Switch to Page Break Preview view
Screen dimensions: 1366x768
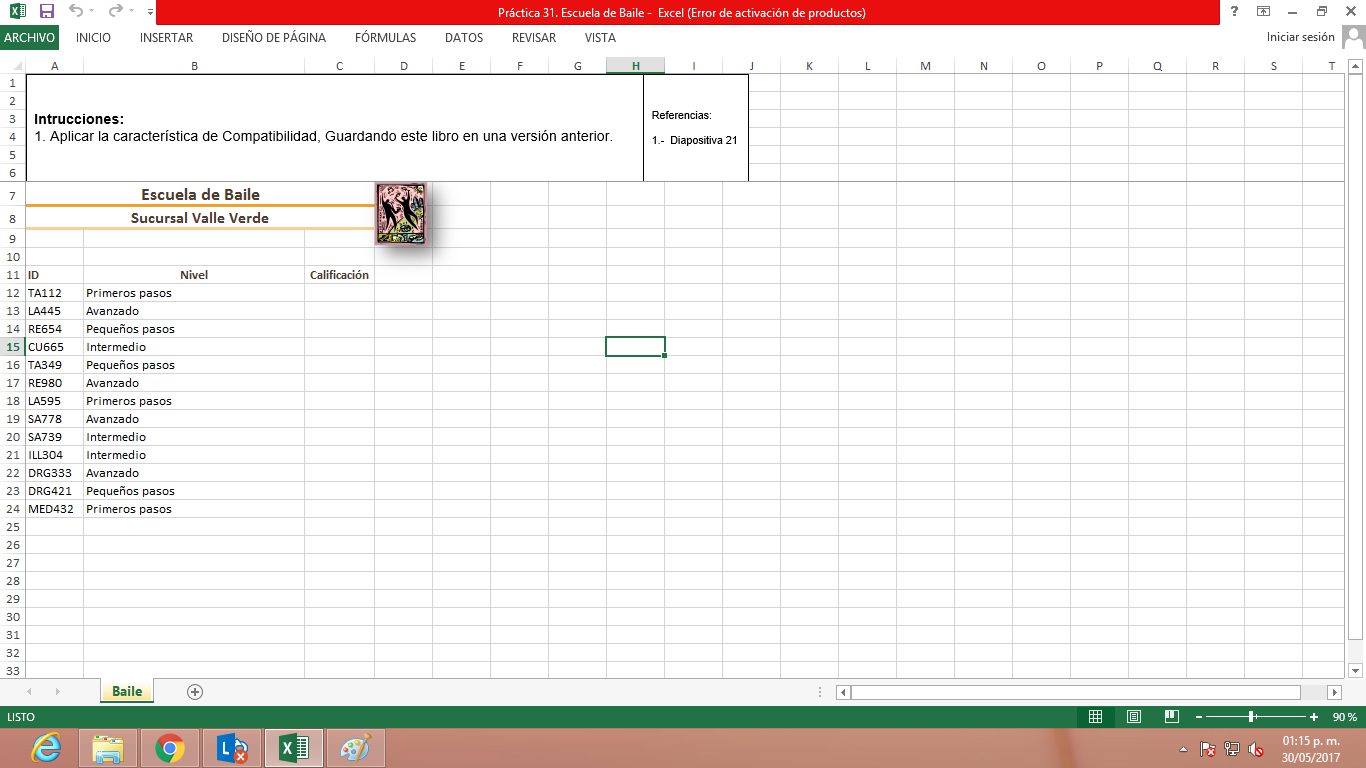1172,717
